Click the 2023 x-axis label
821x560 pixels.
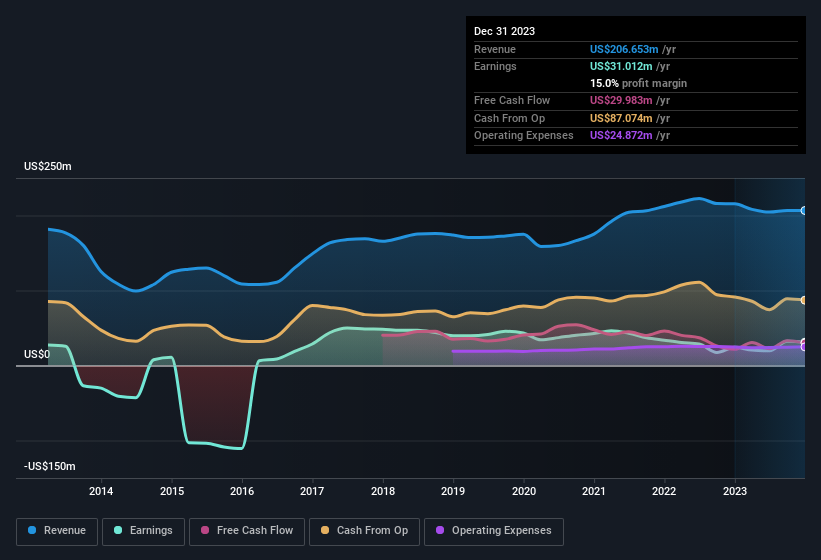coord(735,491)
